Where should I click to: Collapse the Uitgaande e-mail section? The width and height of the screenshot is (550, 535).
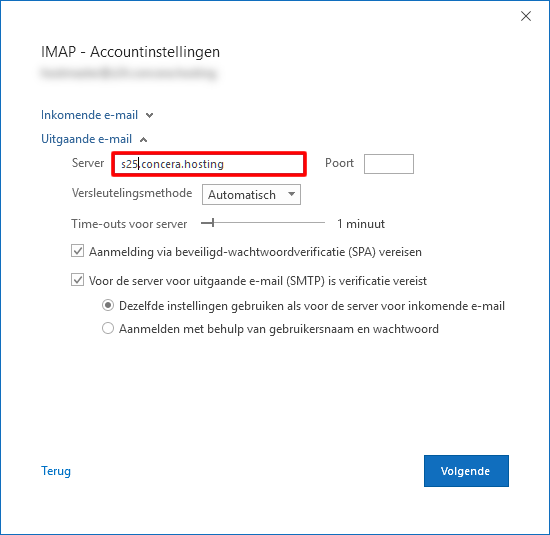94,139
